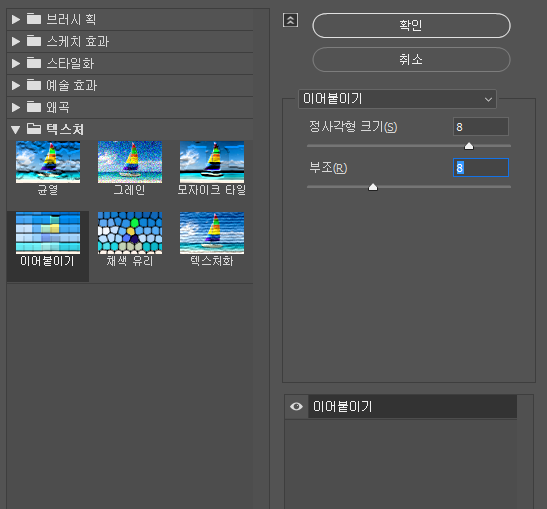
Task: Click the 예술 효과 folder icon
Action: pyautogui.click(x=34, y=85)
